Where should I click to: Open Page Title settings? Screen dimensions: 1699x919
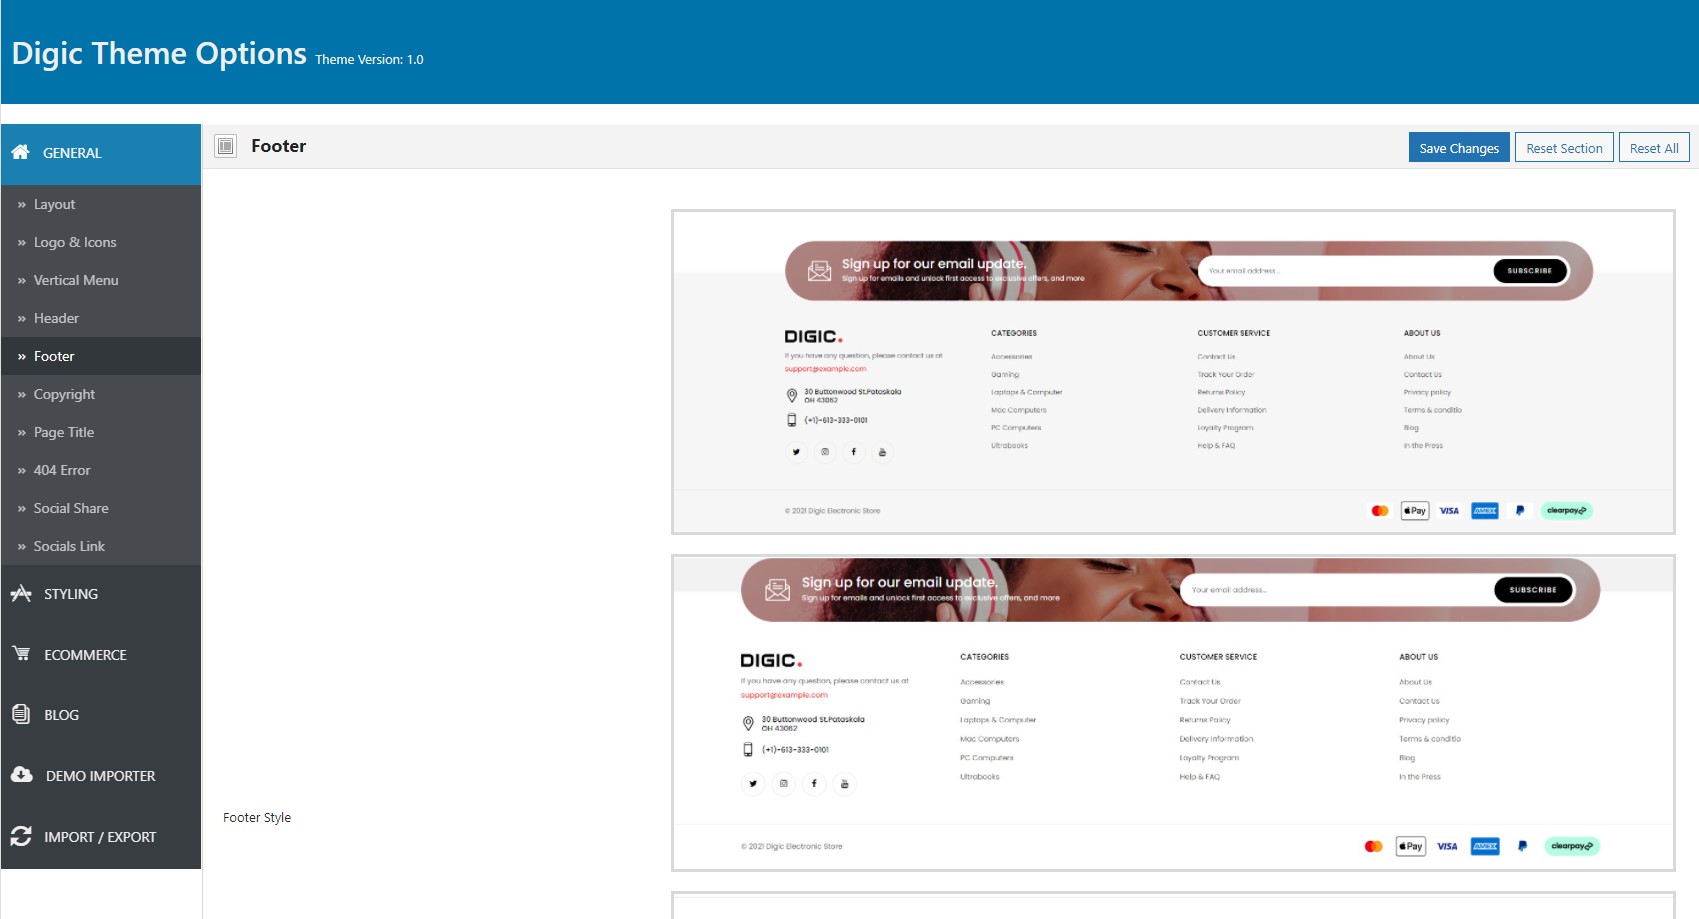[x=101, y=432]
